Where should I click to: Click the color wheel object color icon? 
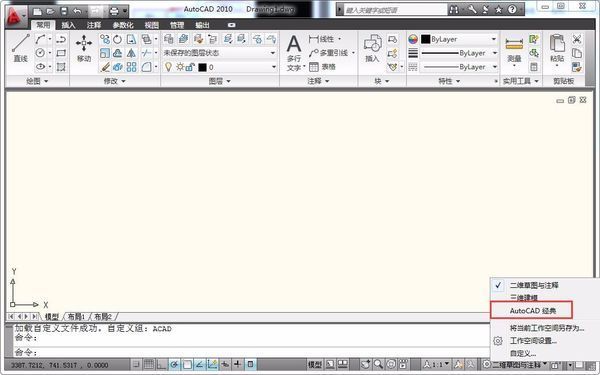(x=412, y=39)
